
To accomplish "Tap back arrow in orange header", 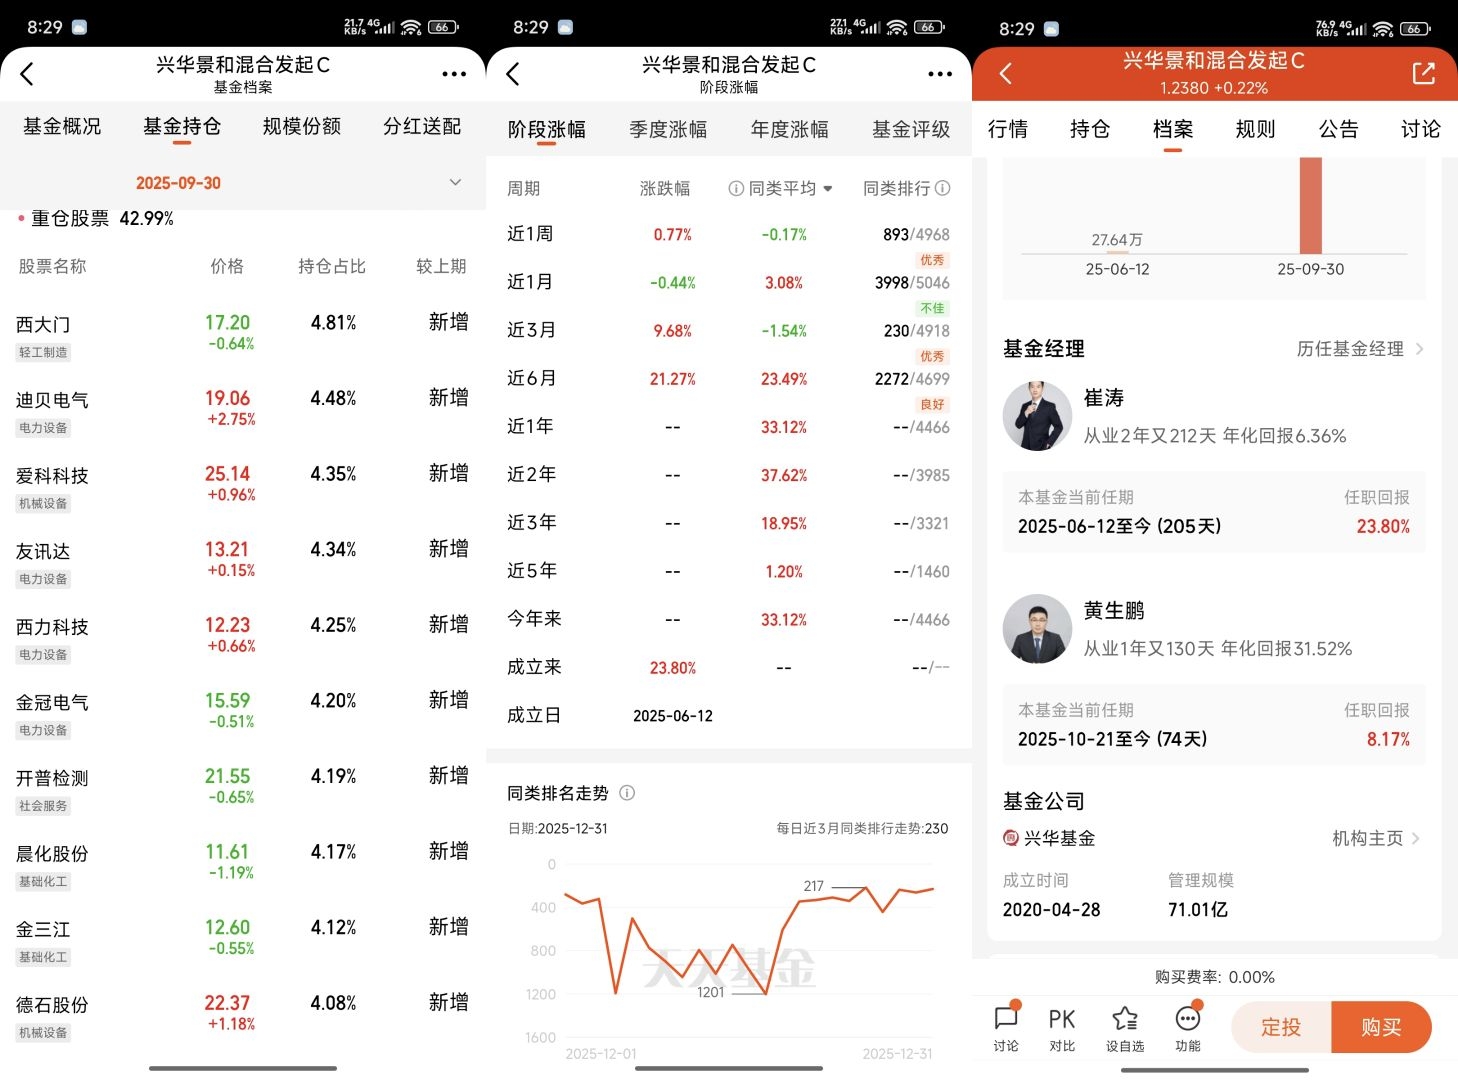I will coord(1006,73).
